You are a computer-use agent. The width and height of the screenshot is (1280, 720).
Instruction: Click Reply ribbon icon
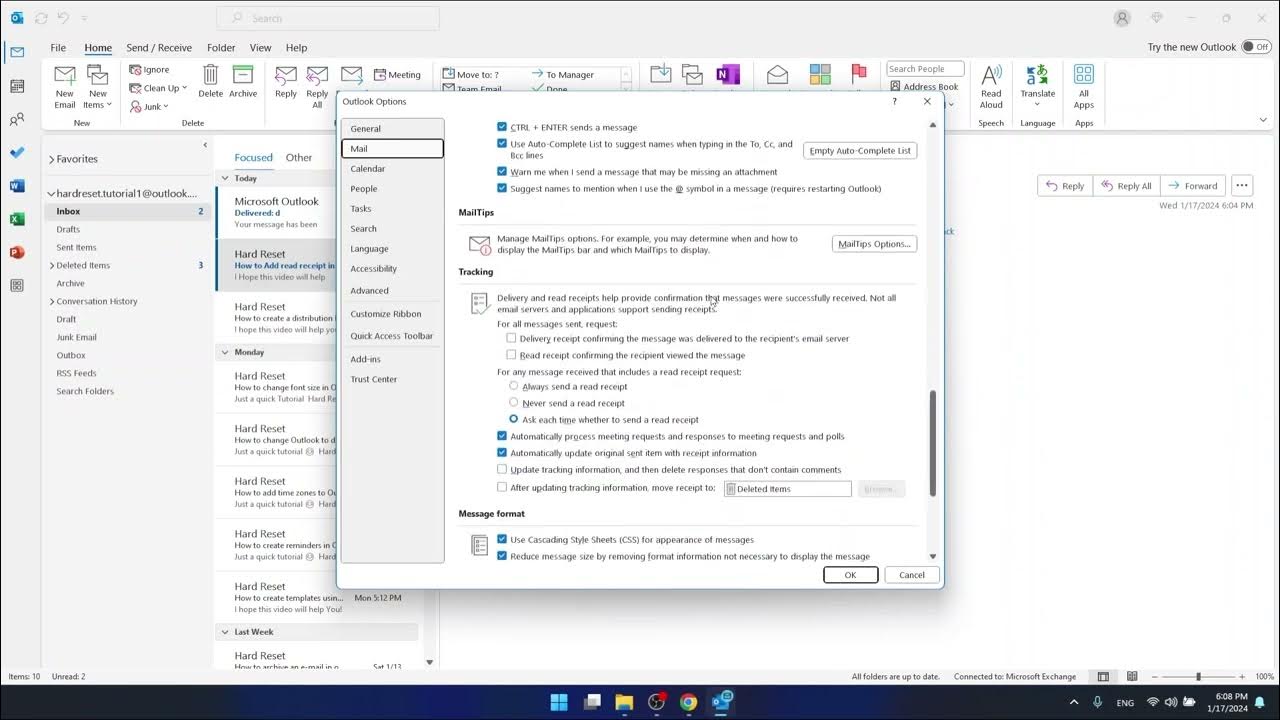286,75
